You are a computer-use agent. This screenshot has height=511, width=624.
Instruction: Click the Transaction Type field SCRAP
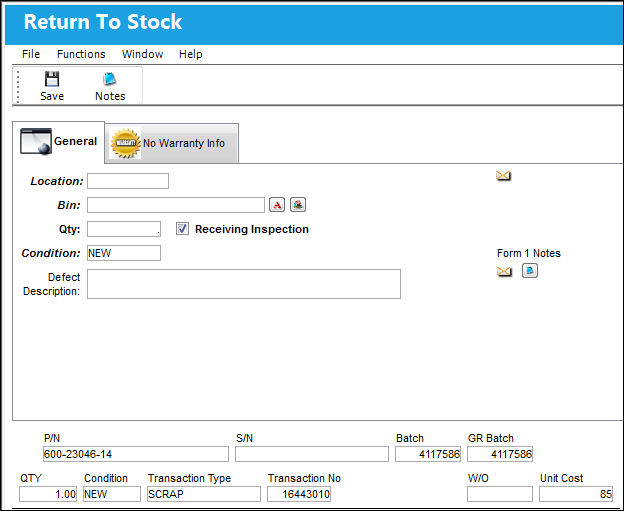point(204,494)
